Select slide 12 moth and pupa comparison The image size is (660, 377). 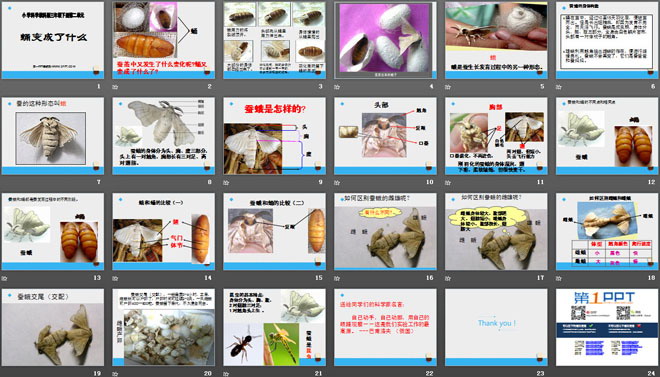tap(607, 136)
